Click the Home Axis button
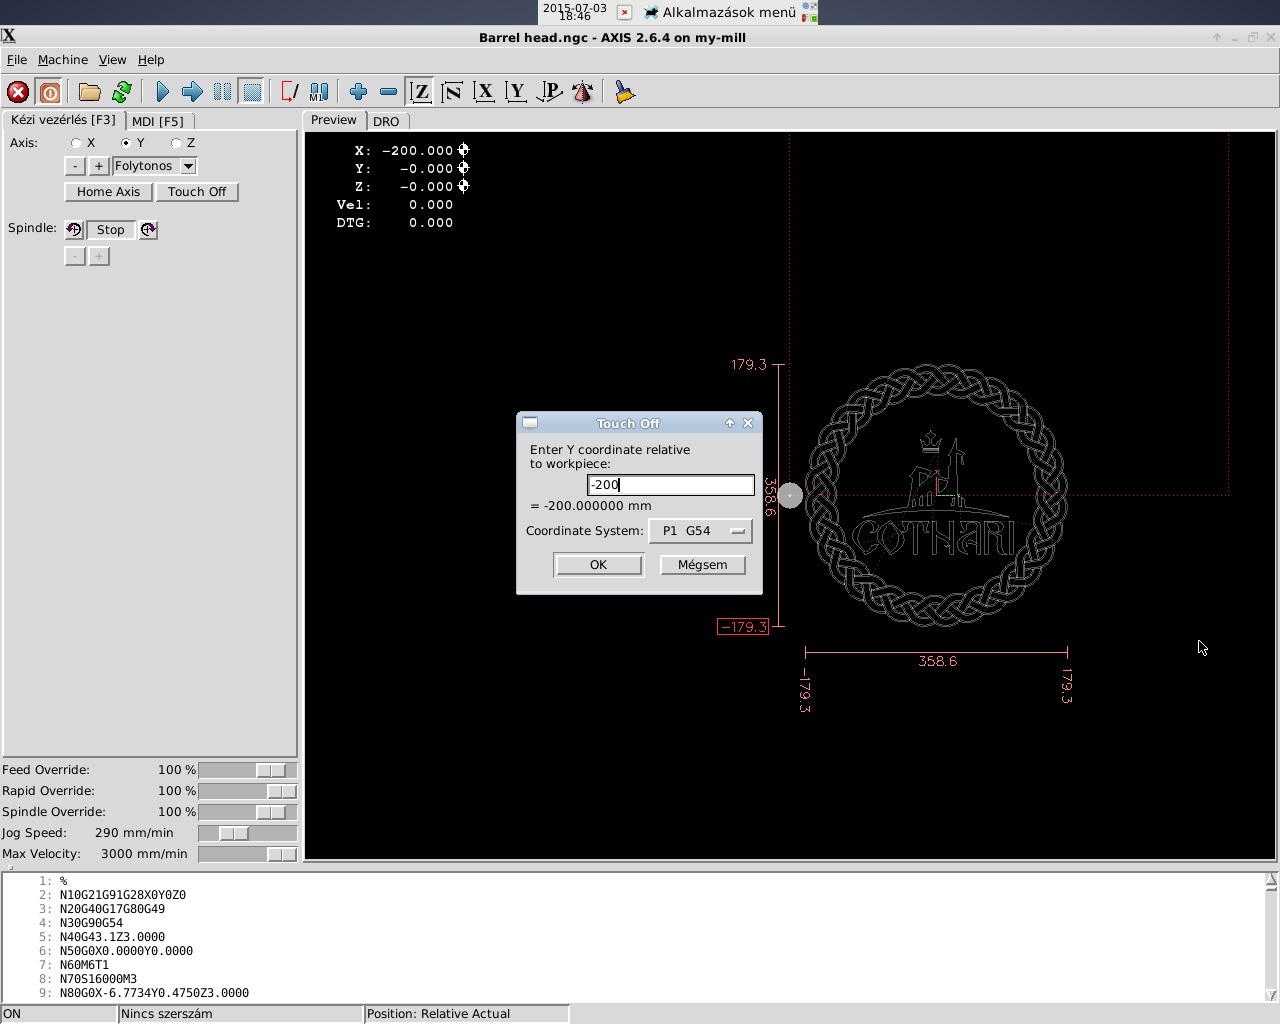This screenshot has height=1024, width=1280. click(108, 192)
